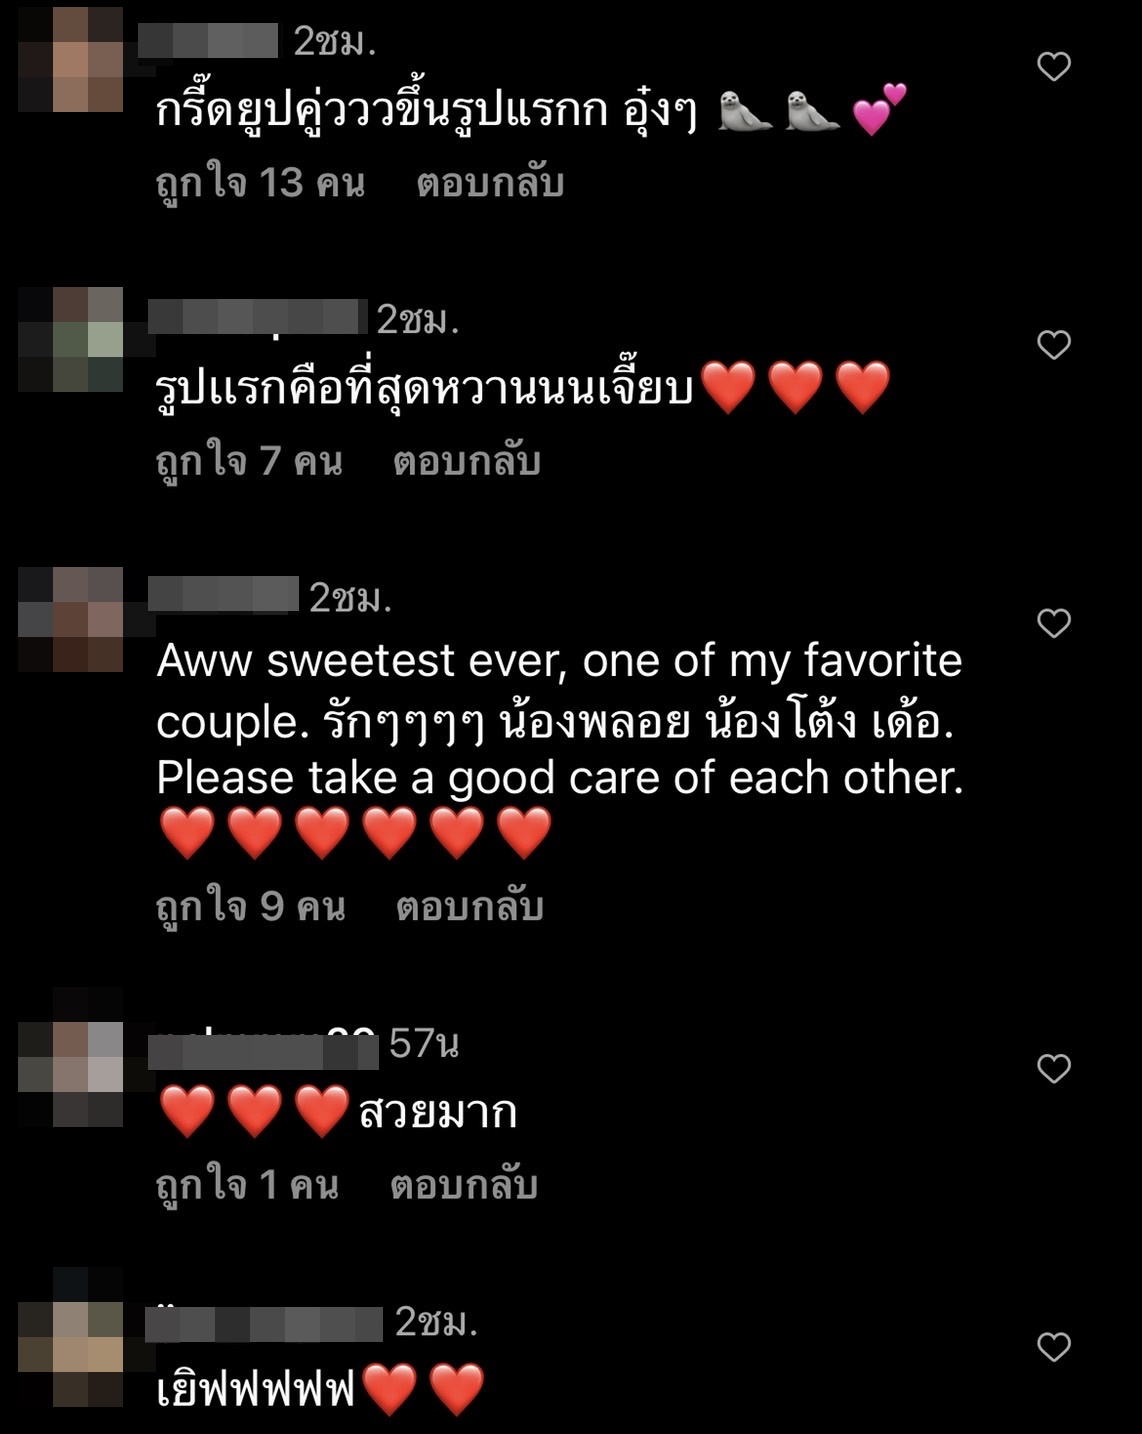This screenshot has height=1434, width=1142.
Task: Open avatar of the เยิฟฟฟฟฟ commenter
Action: [x=71, y=1354]
